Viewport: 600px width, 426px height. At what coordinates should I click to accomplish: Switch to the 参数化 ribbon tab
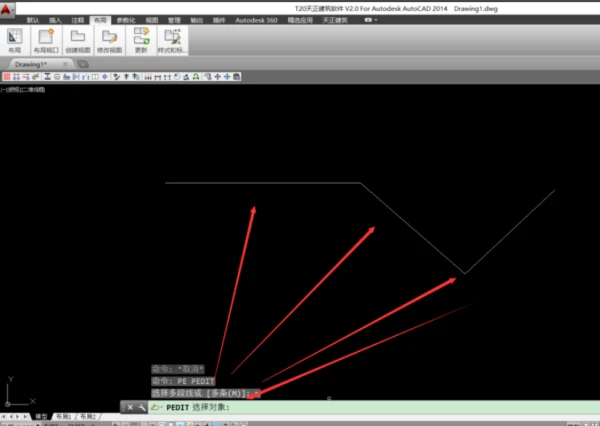(126, 20)
